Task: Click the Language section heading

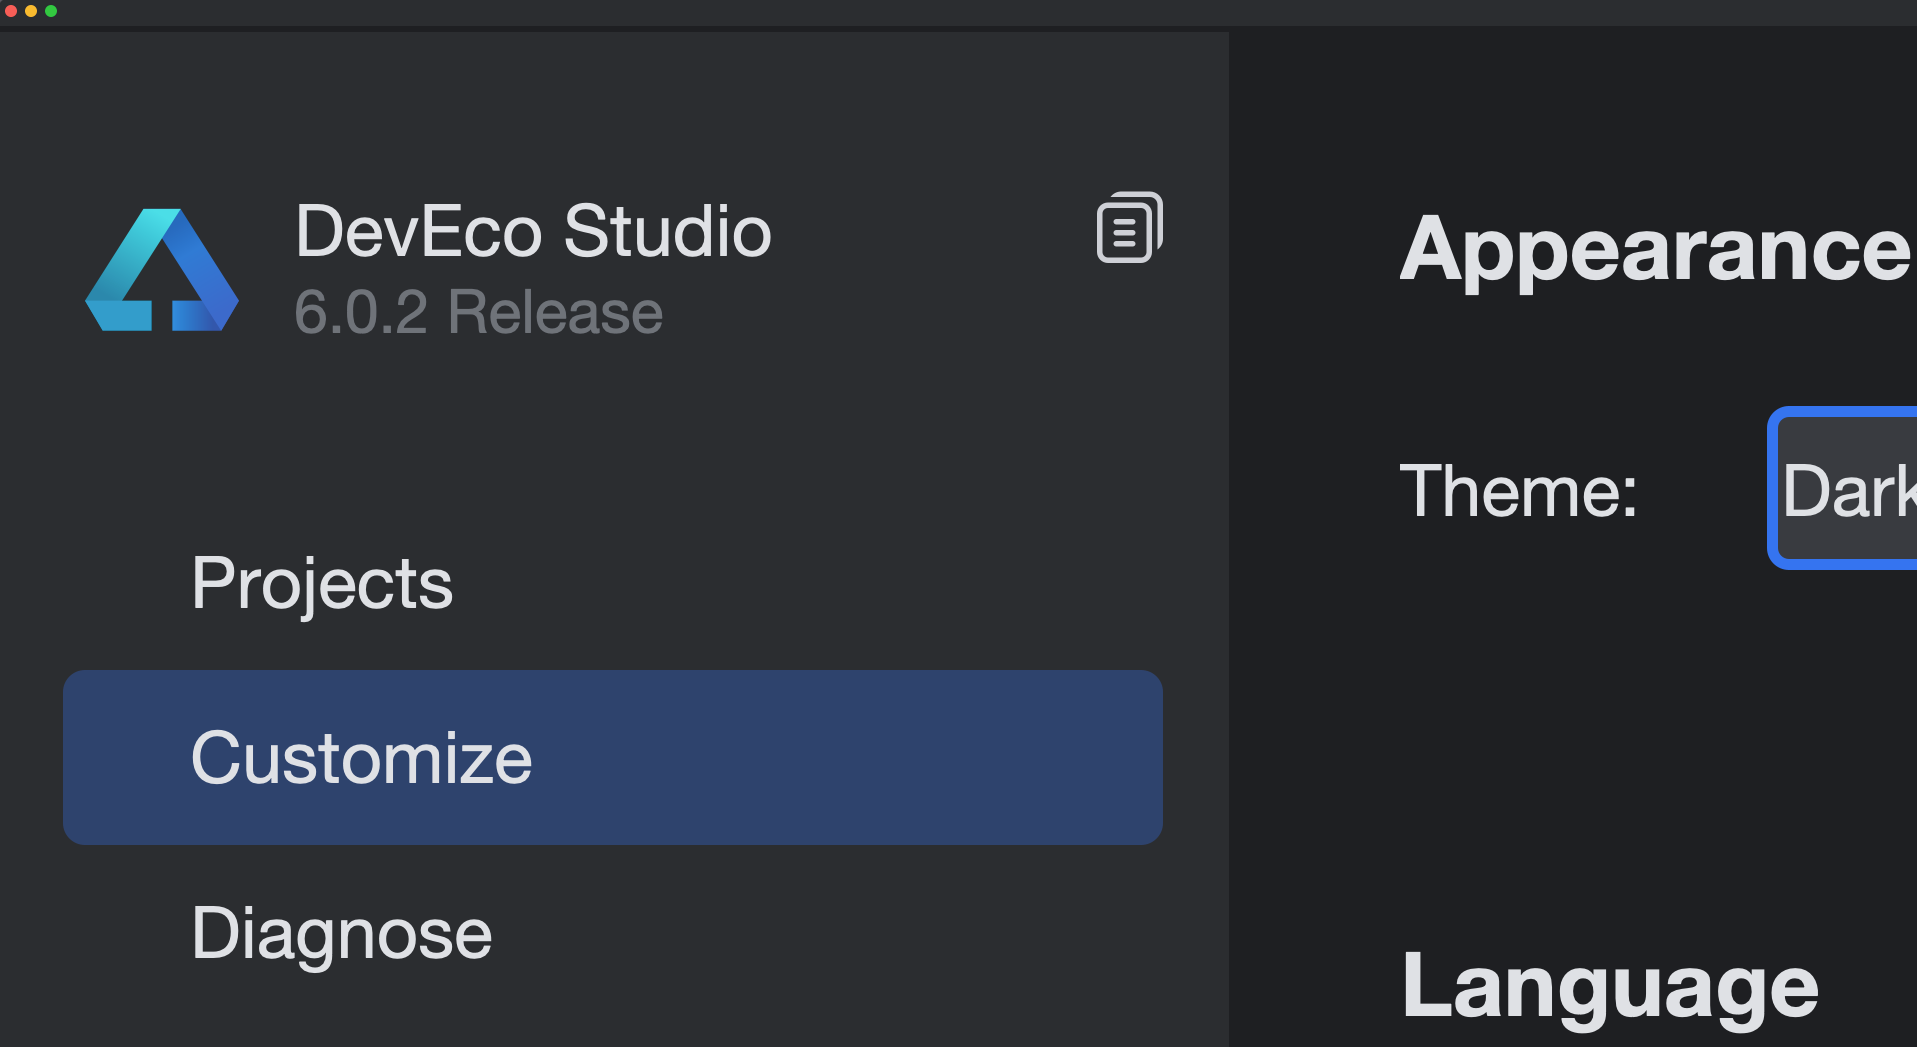Action: pos(1610,987)
